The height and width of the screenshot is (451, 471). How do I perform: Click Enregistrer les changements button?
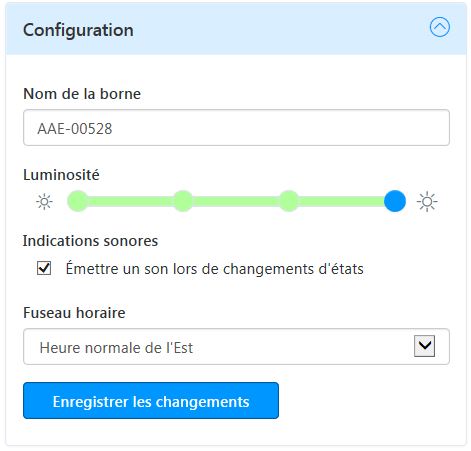151,401
